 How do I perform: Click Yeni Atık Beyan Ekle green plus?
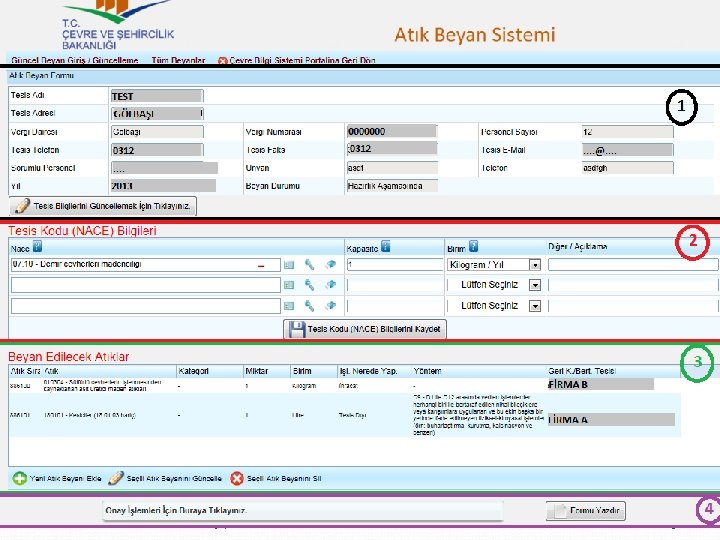pyautogui.click(x=20, y=478)
